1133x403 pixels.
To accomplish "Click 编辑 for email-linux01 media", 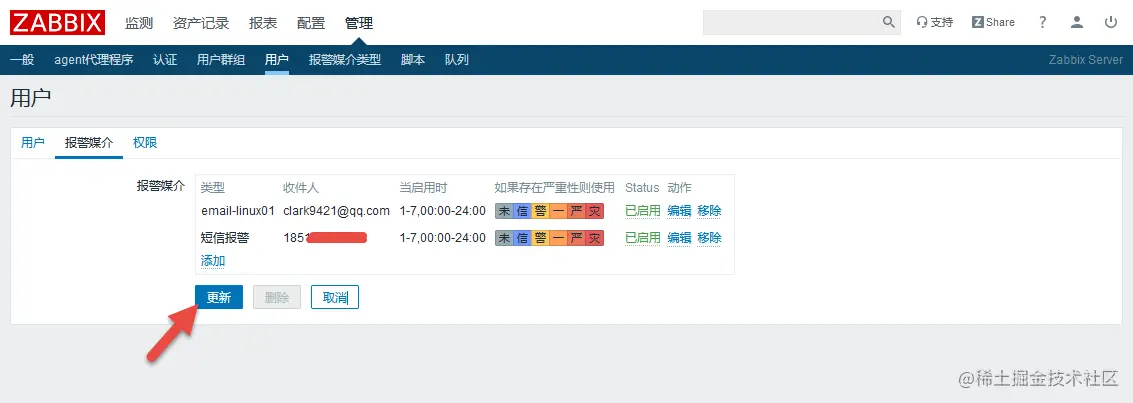I will coord(679,211).
